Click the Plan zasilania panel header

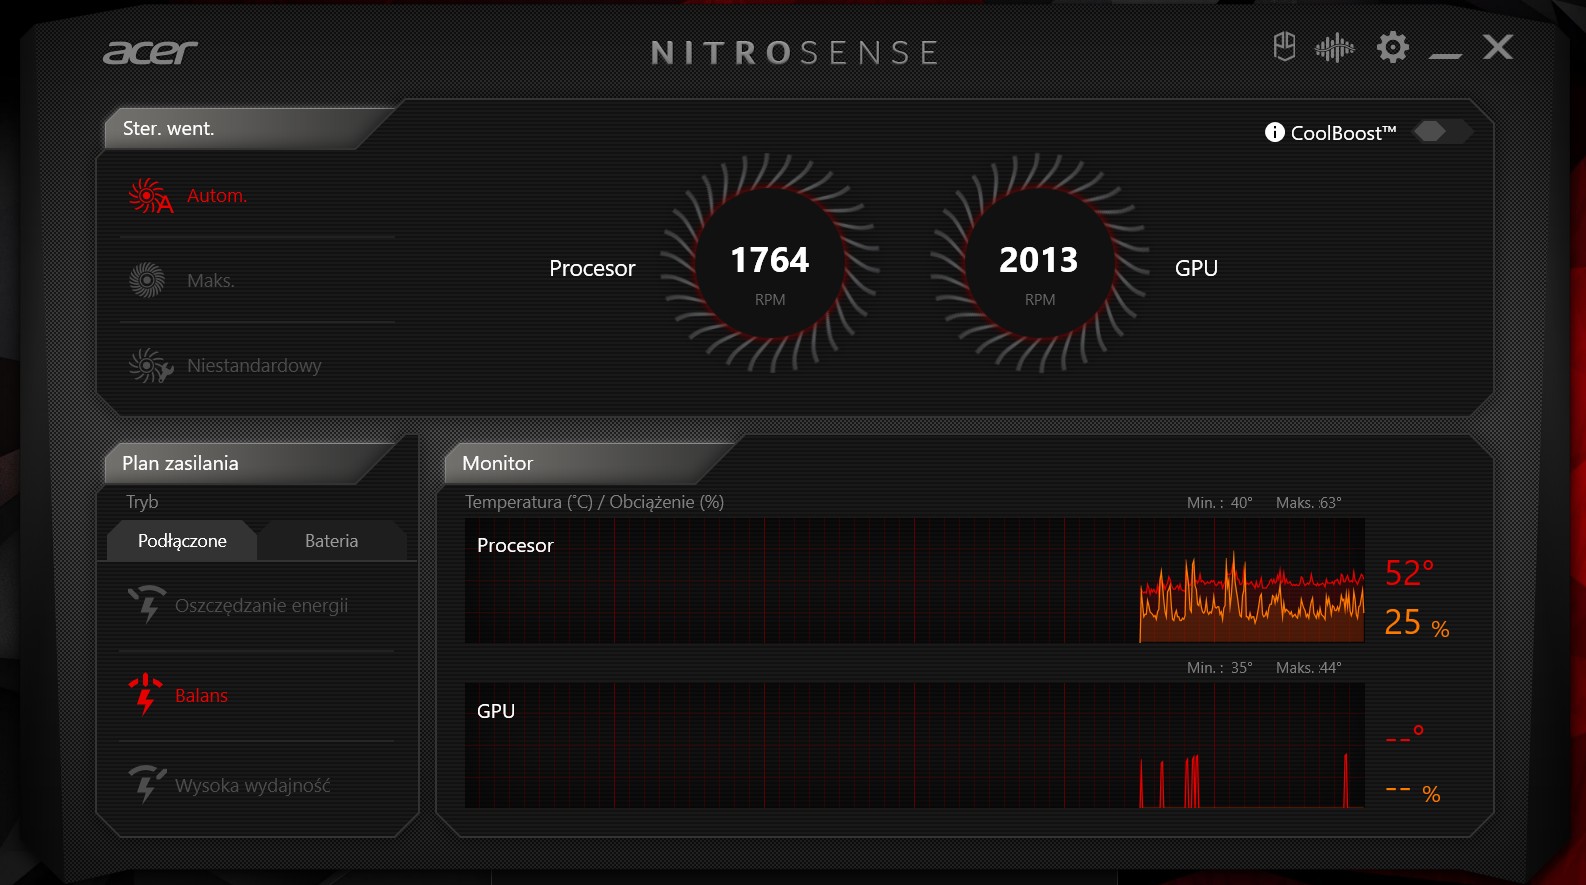point(250,463)
